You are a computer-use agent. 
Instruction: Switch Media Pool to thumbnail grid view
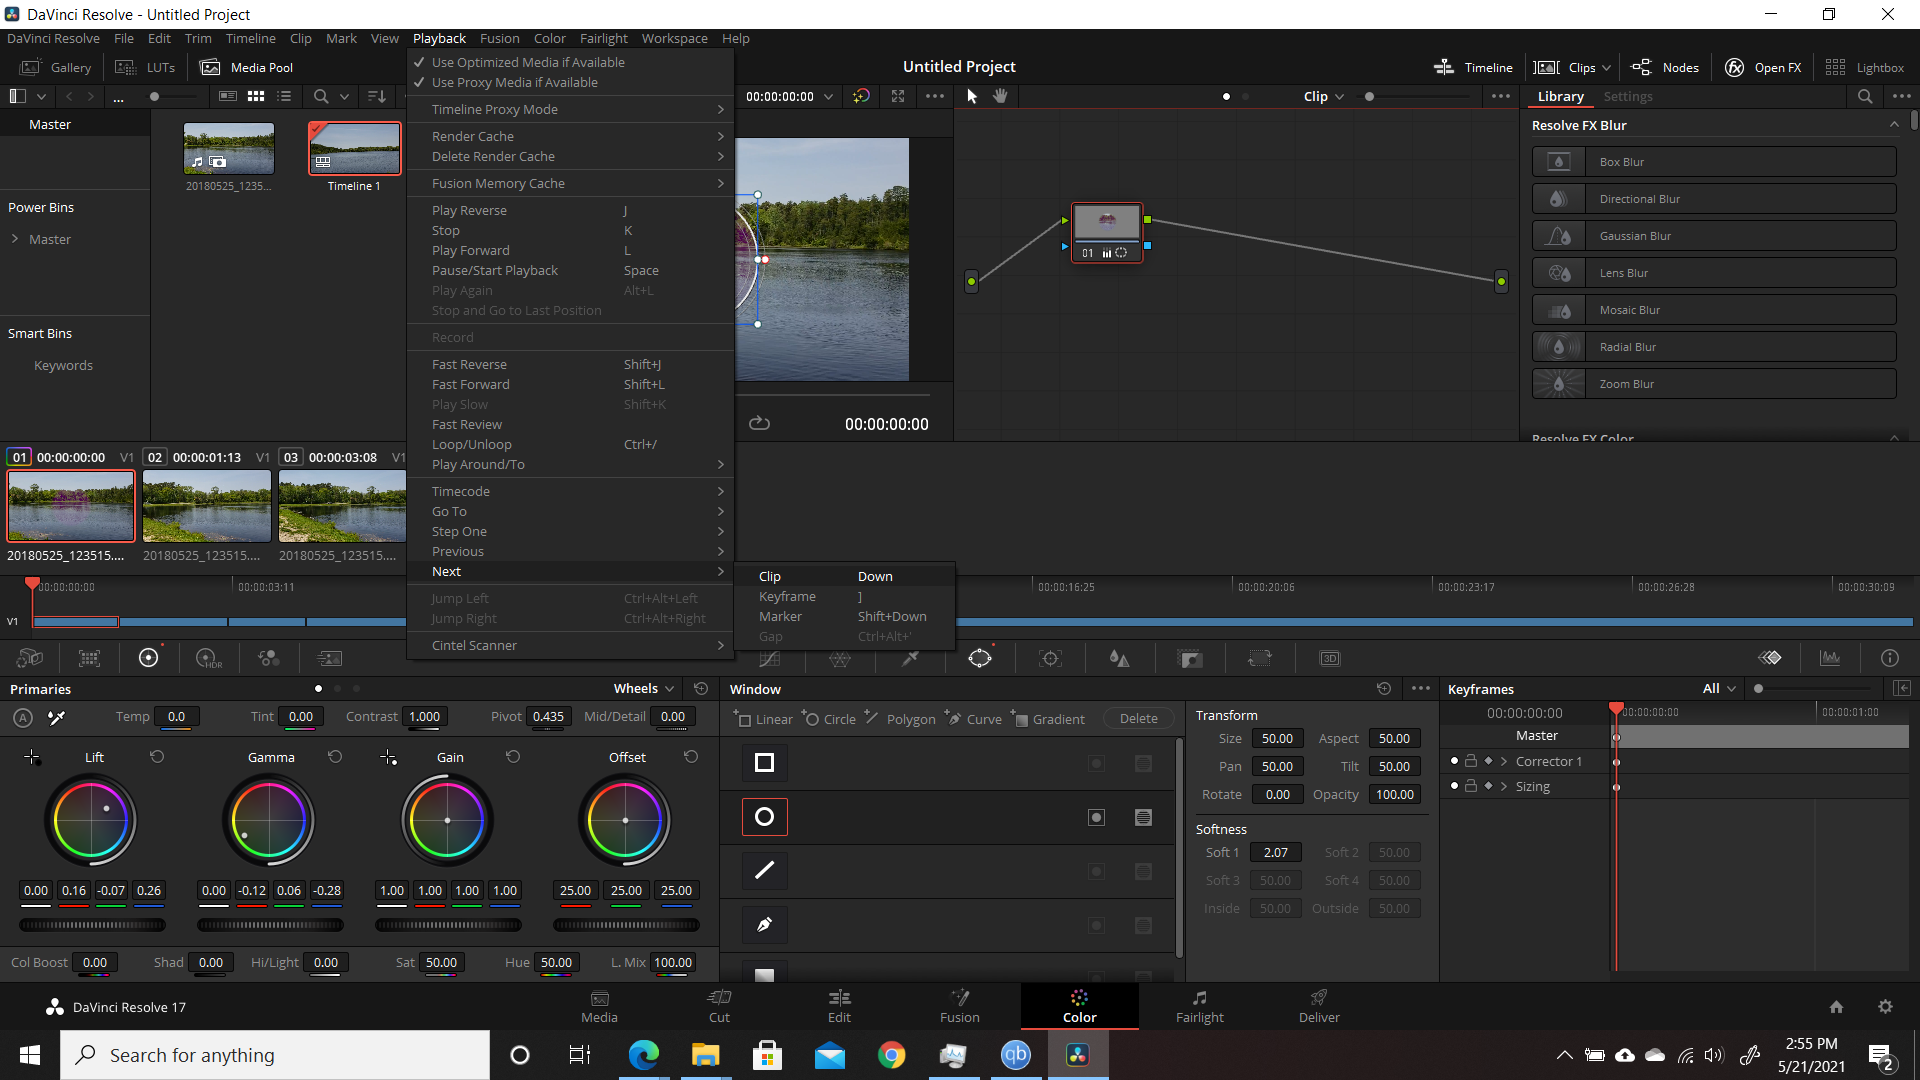coord(256,96)
